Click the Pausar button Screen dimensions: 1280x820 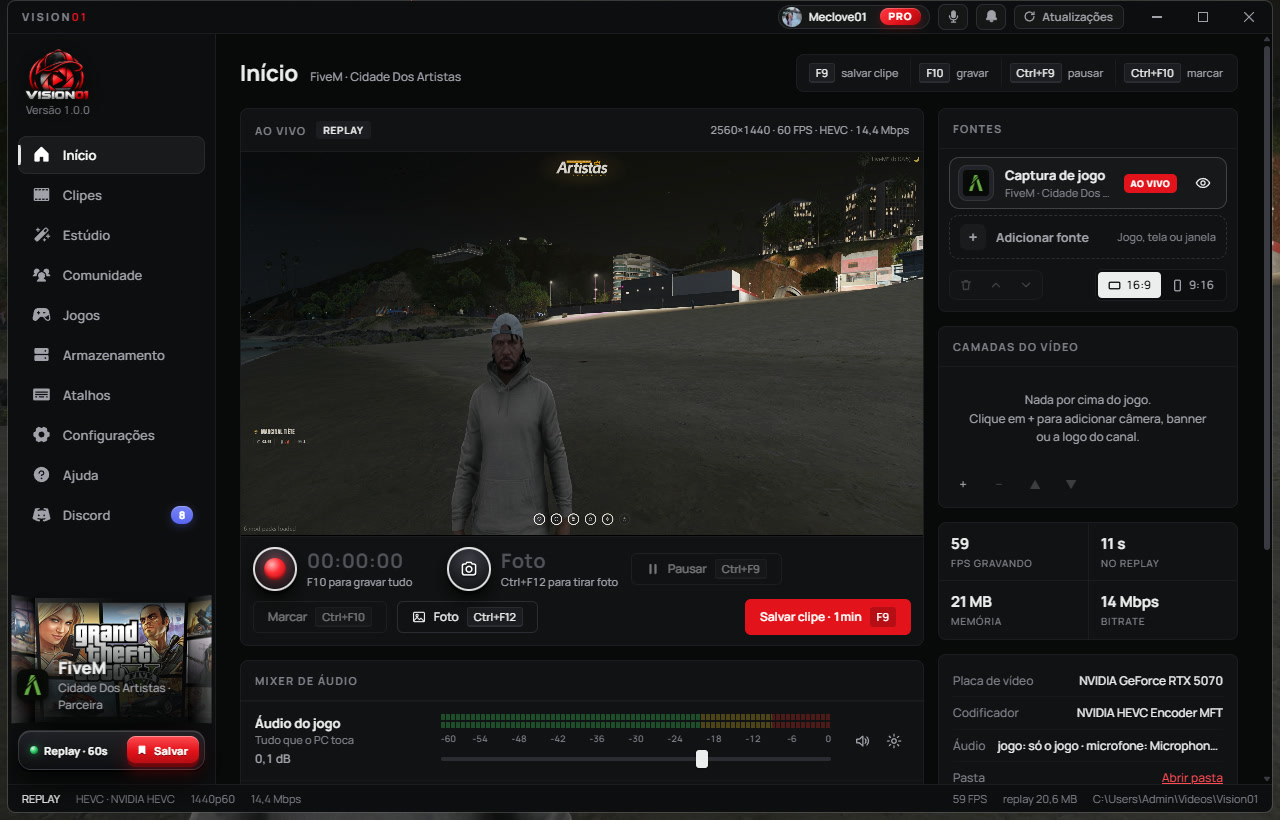[706, 569]
